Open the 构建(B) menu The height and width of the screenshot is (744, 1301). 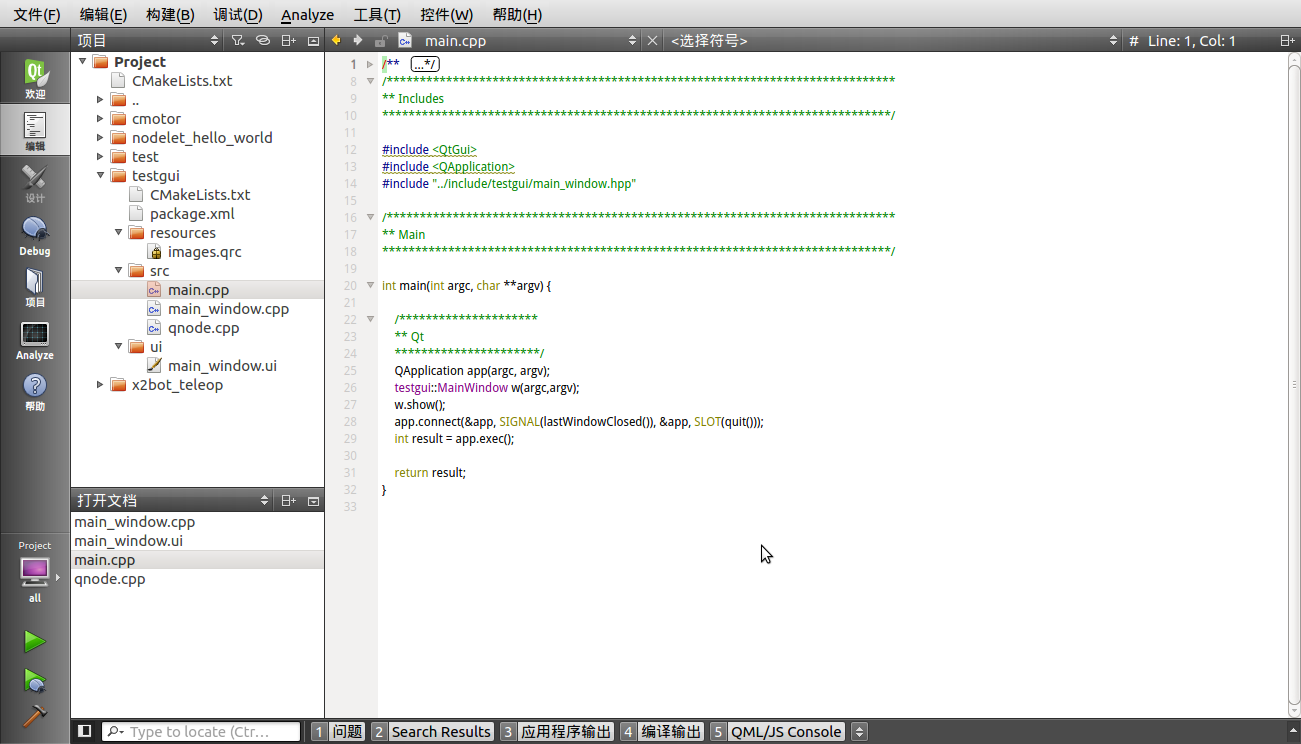click(x=170, y=15)
